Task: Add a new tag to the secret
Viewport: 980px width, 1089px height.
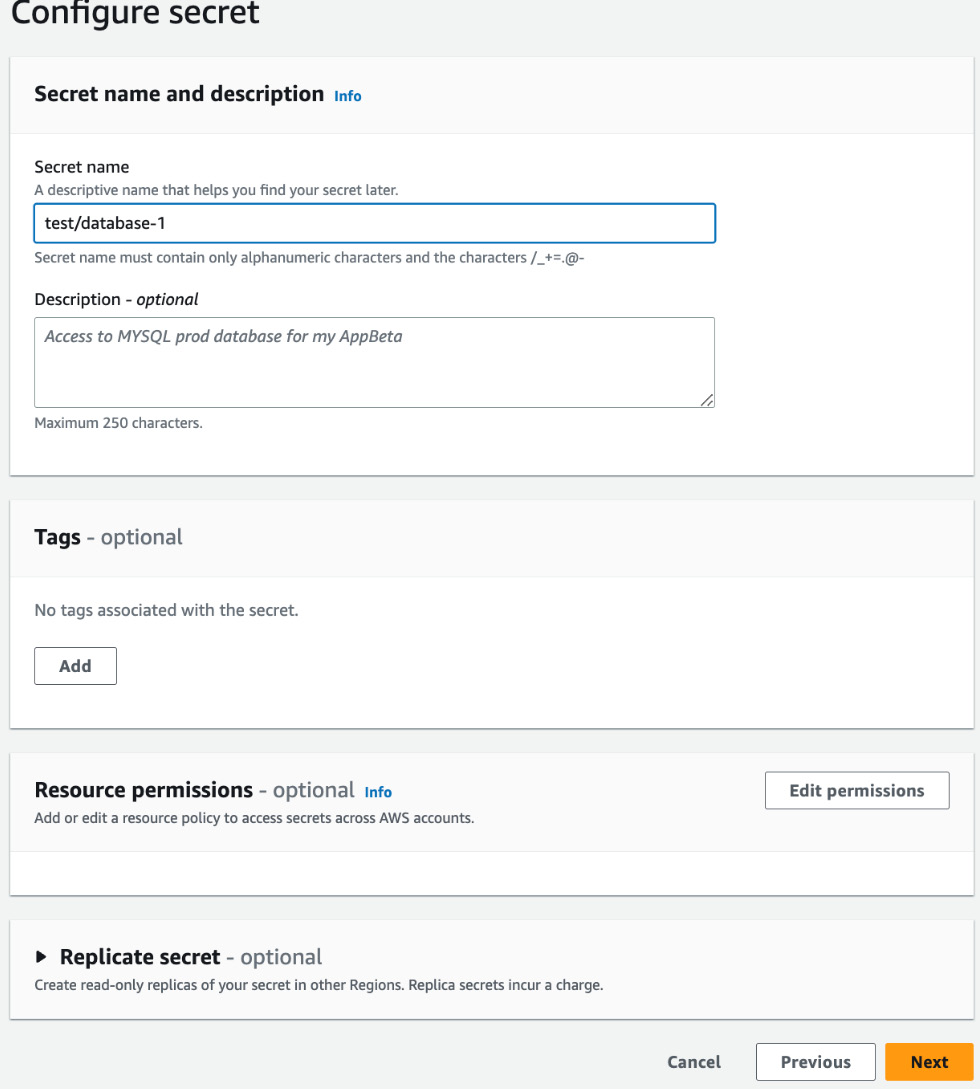Action: tap(75, 665)
